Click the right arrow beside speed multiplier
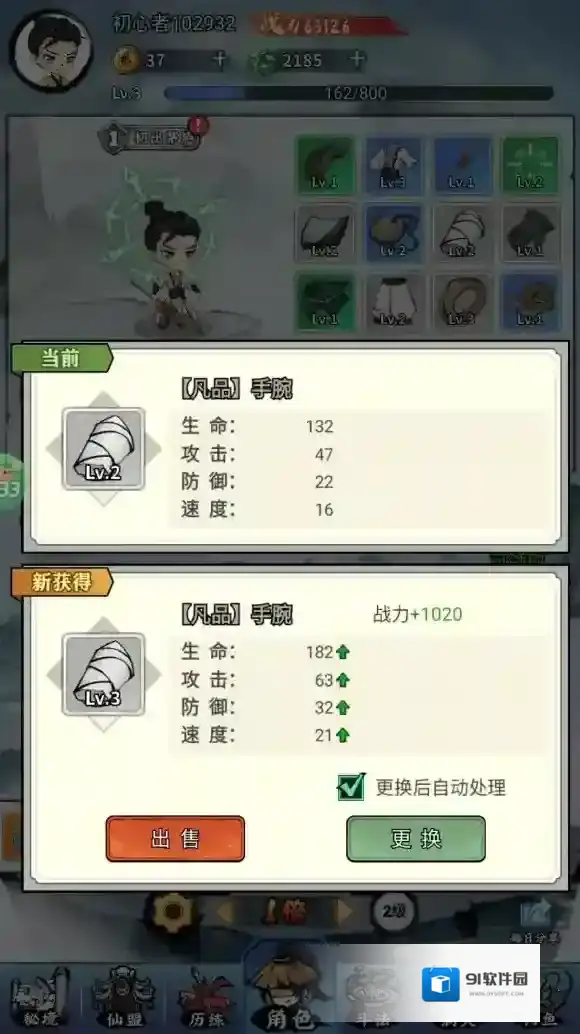 click(344, 913)
